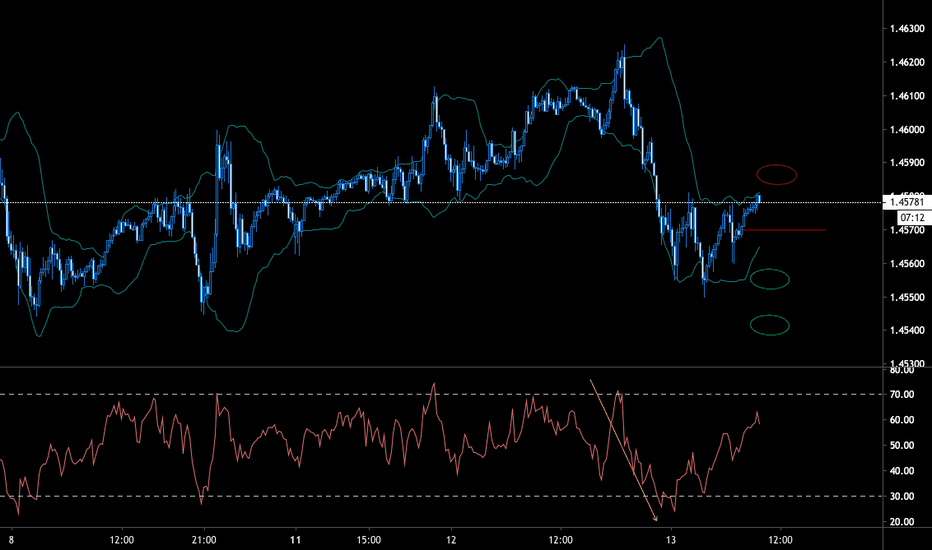Click the day 13 date label on time axis

(671, 540)
